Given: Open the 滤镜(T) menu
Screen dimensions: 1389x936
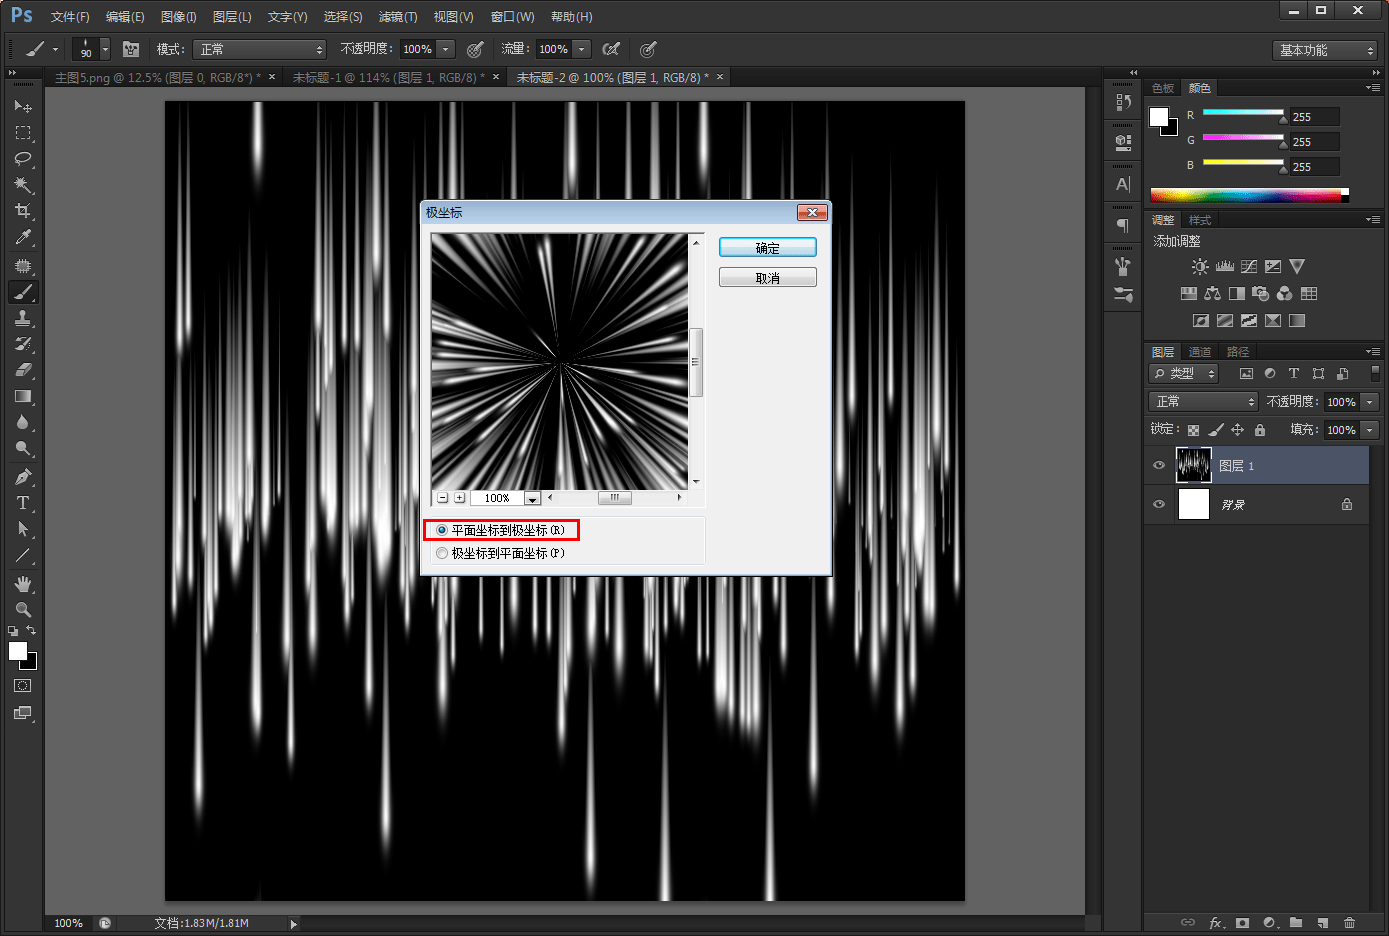Looking at the screenshot, I should coord(398,17).
